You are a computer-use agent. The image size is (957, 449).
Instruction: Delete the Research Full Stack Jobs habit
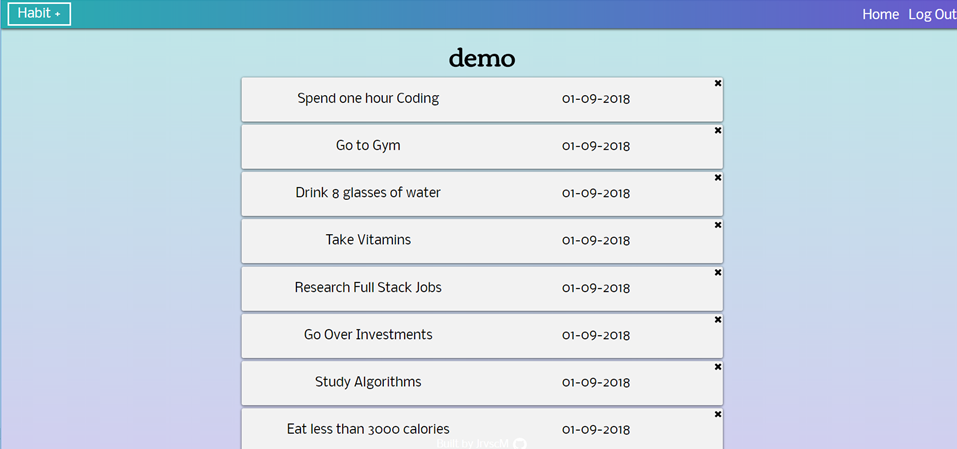(718, 273)
